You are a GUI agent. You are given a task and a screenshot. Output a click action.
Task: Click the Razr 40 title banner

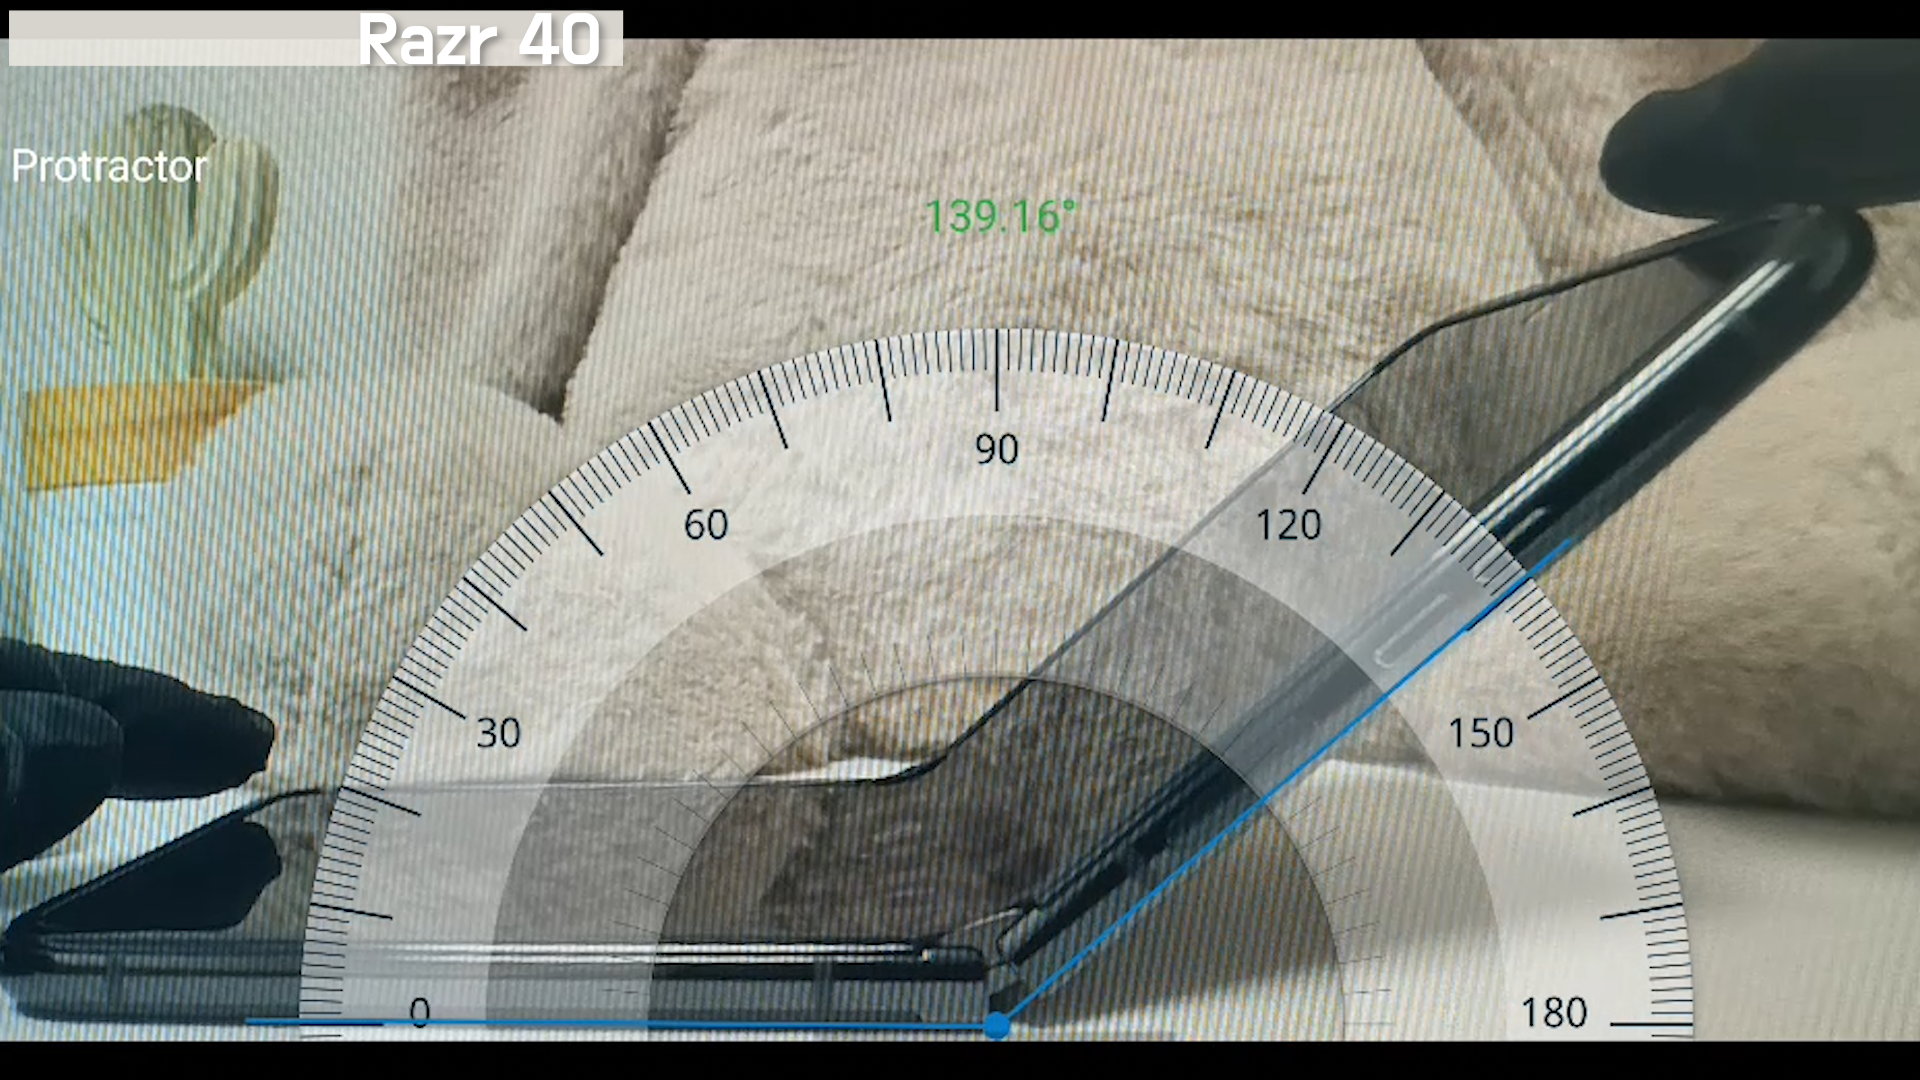[x=478, y=40]
